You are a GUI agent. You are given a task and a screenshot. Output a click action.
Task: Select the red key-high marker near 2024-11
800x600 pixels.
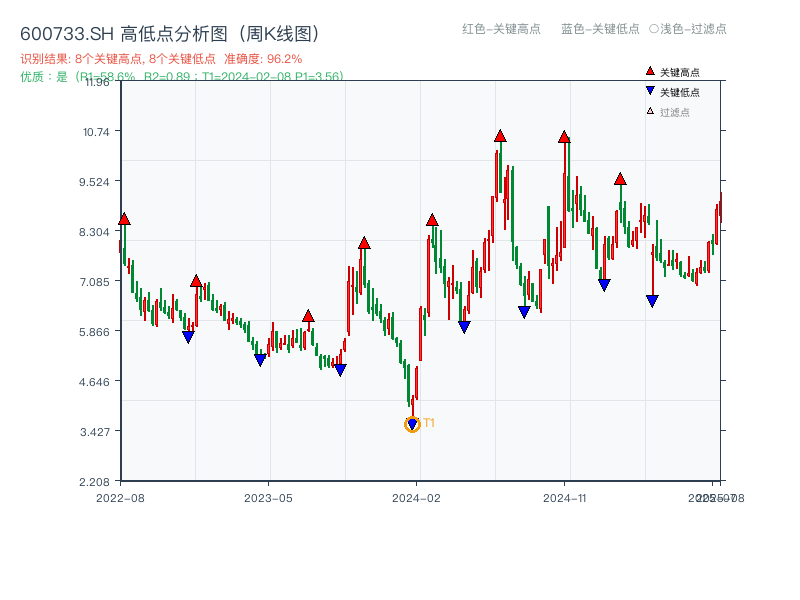tap(566, 138)
